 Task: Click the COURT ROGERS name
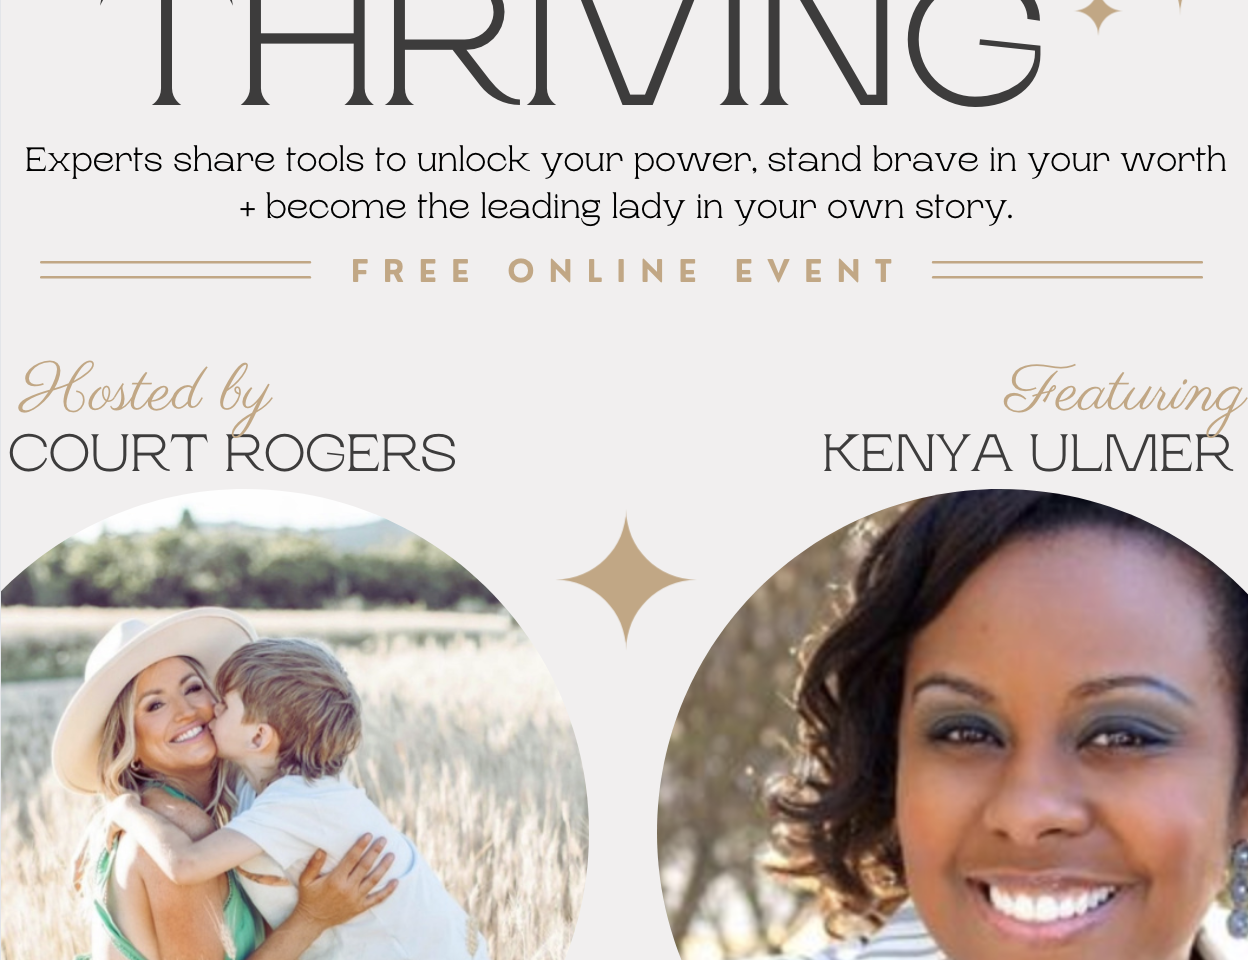[232, 454]
